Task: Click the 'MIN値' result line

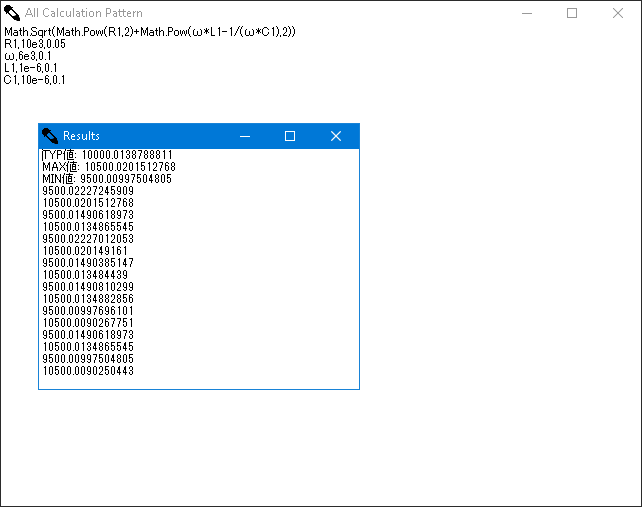Action: (x=107, y=179)
